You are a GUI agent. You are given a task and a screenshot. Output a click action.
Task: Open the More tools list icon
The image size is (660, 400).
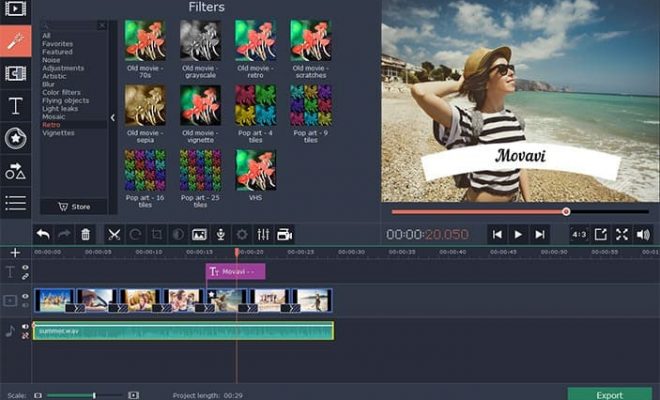pyautogui.click(x=15, y=203)
